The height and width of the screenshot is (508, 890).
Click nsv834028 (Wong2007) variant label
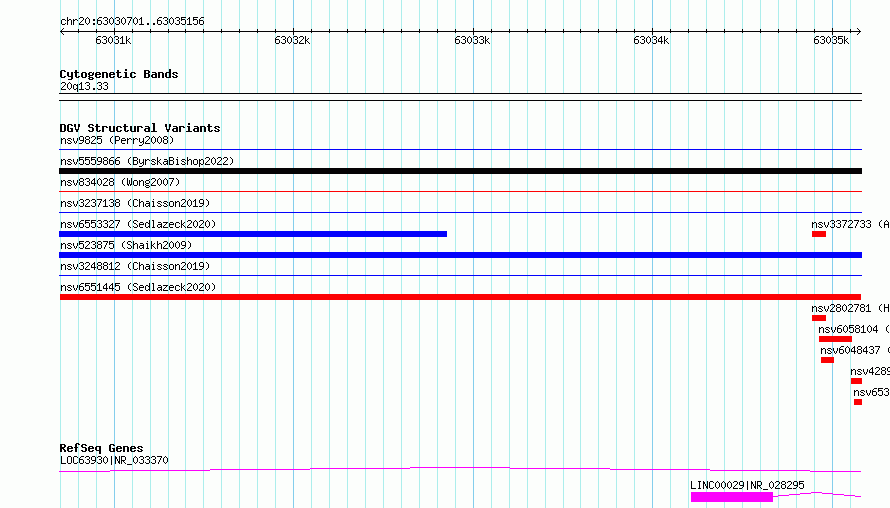coord(120,182)
